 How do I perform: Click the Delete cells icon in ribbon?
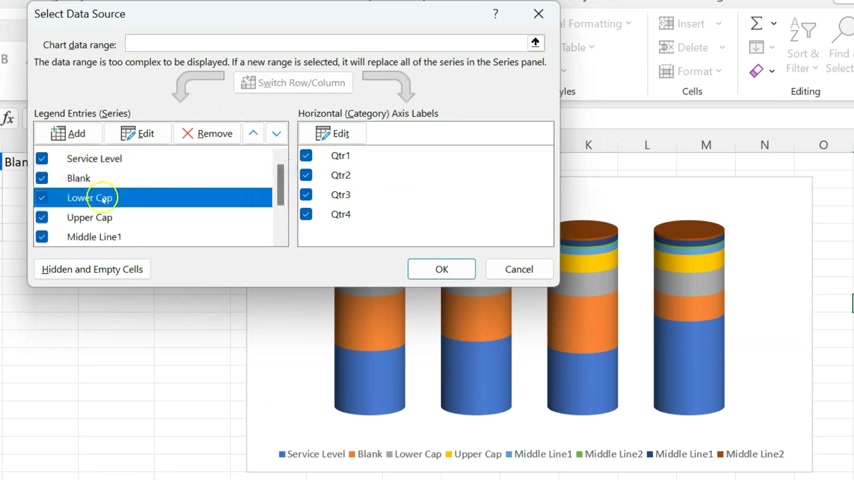point(666,47)
